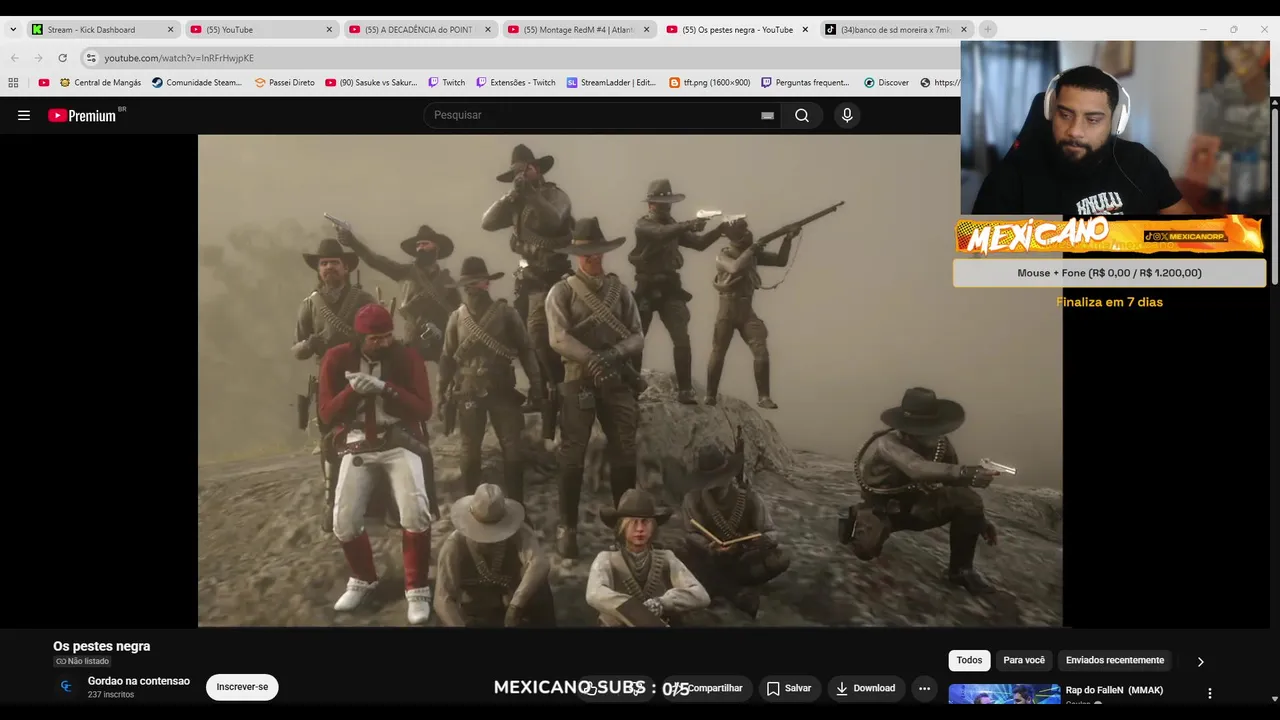The image size is (1280, 720).
Task: Click the address bar URL
Action: pyautogui.click(x=179, y=58)
